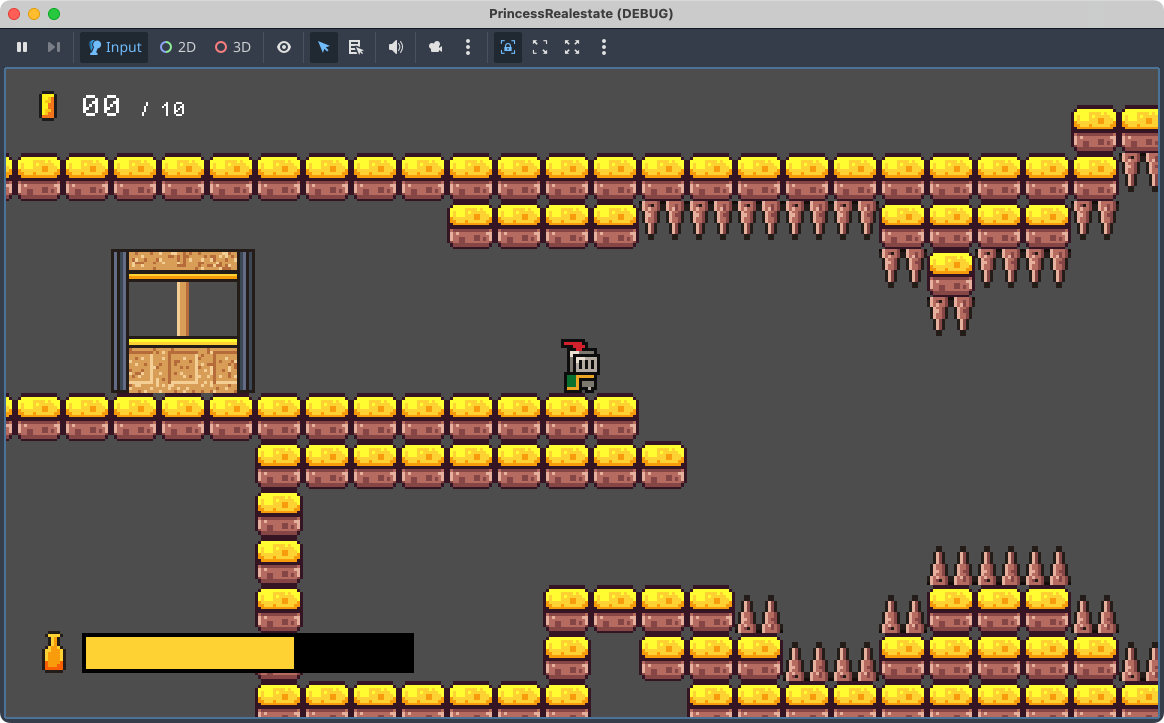
Task: Activate the arrow Select Mode tool
Action: coord(324,47)
